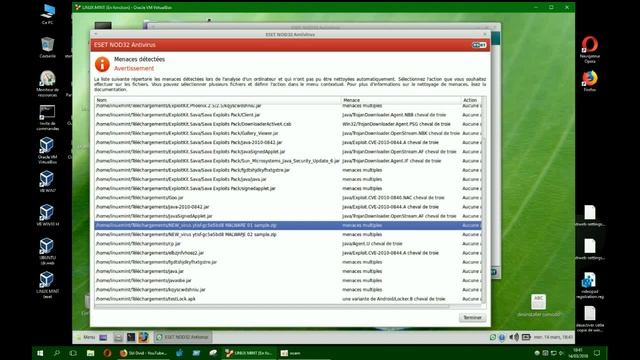Open File Explorer from Windows taskbar
640x360 pixels.
(x=90, y=353)
